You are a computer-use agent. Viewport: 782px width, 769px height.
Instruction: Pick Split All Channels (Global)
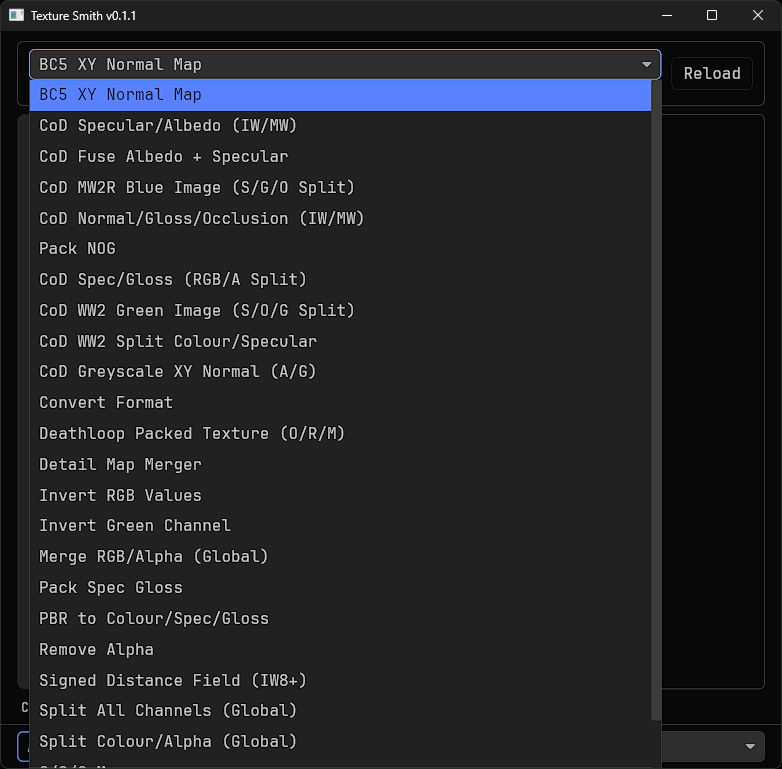coord(341,711)
